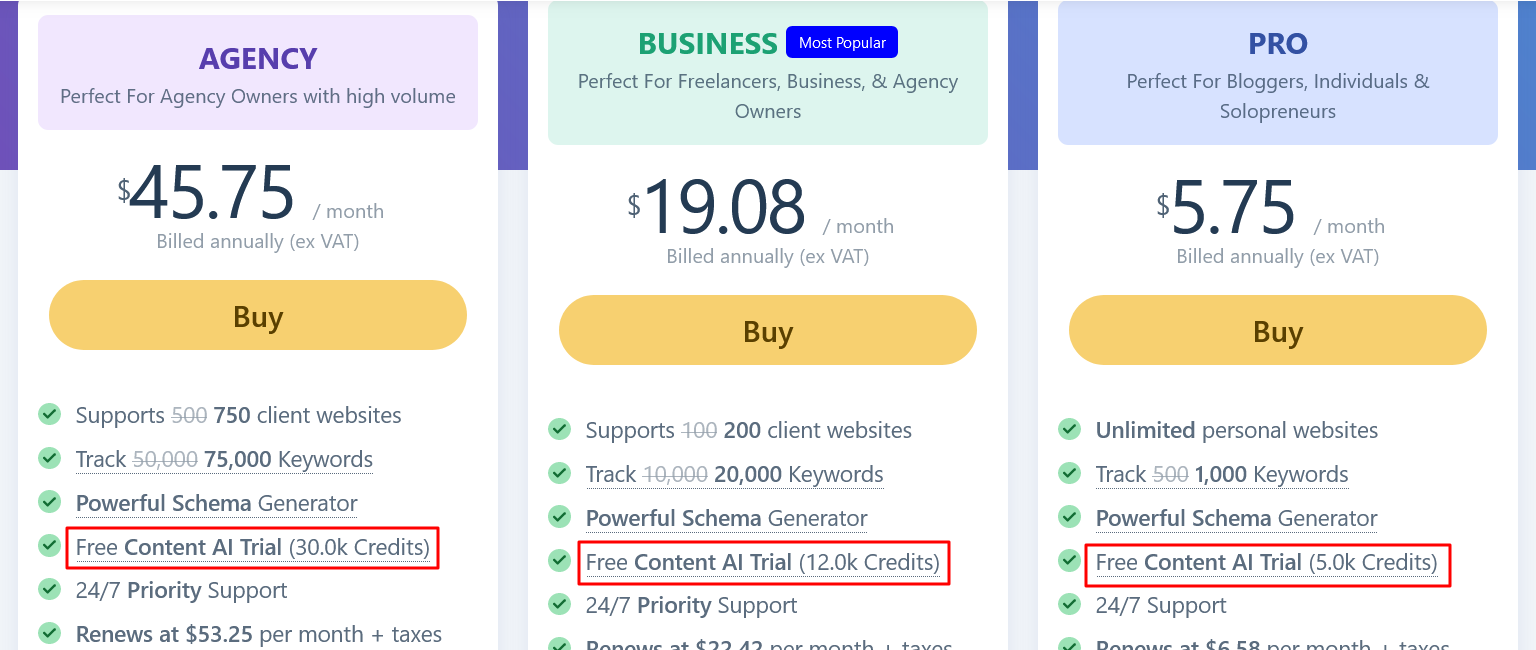1536x650 pixels.
Task: Select the PRO plan heading
Action: pos(1278,44)
